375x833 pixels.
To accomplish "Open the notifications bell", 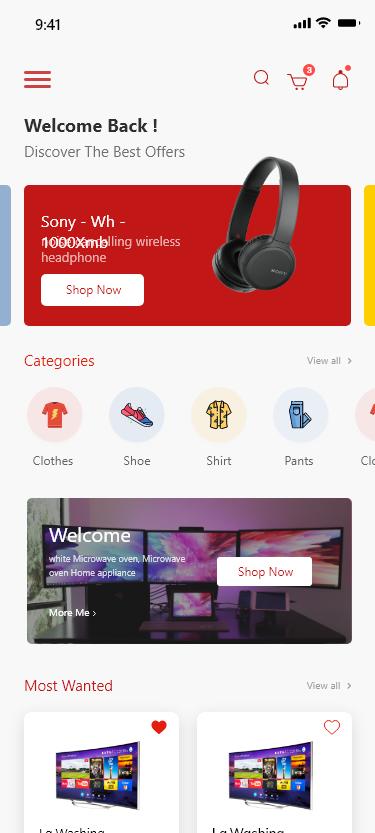I will click(x=340, y=79).
